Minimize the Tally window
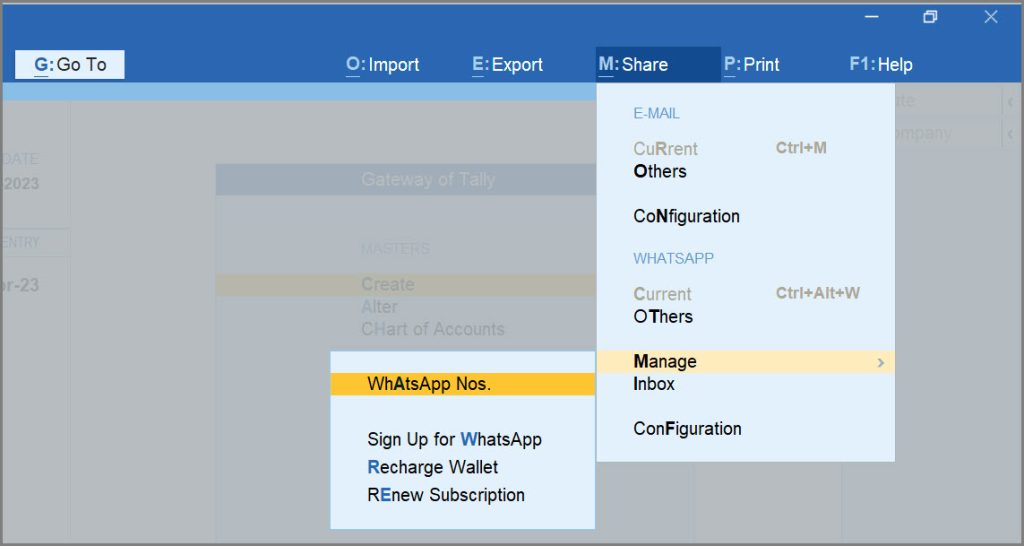The image size is (1024, 546). point(871,18)
